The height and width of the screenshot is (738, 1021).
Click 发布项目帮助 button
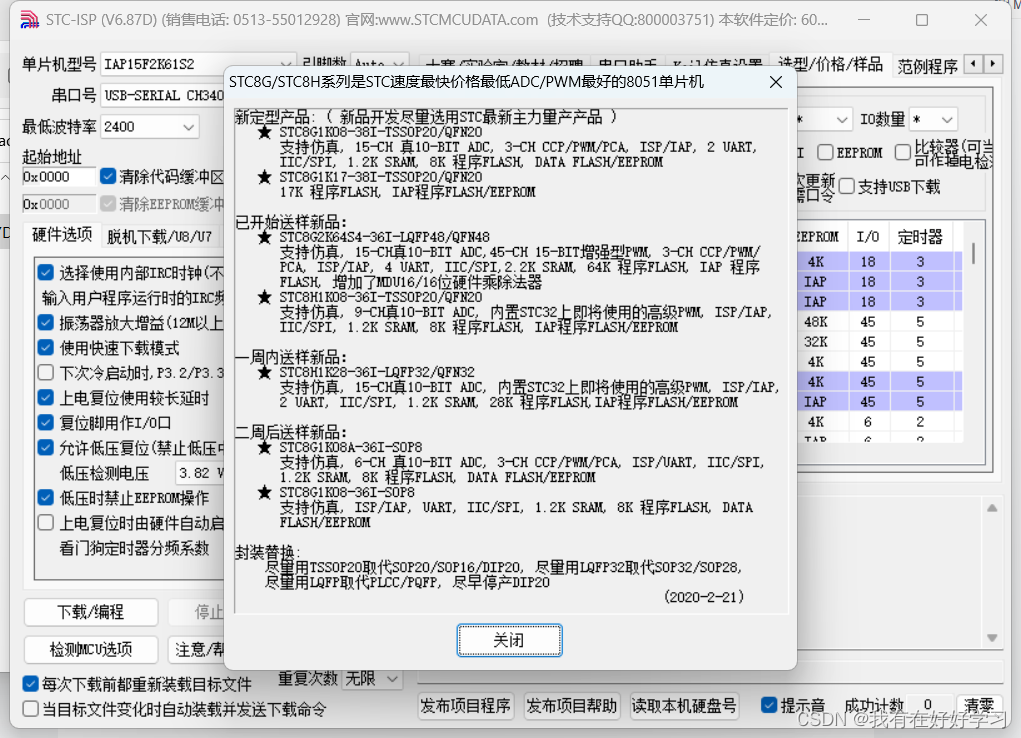click(x=572, y=706)
